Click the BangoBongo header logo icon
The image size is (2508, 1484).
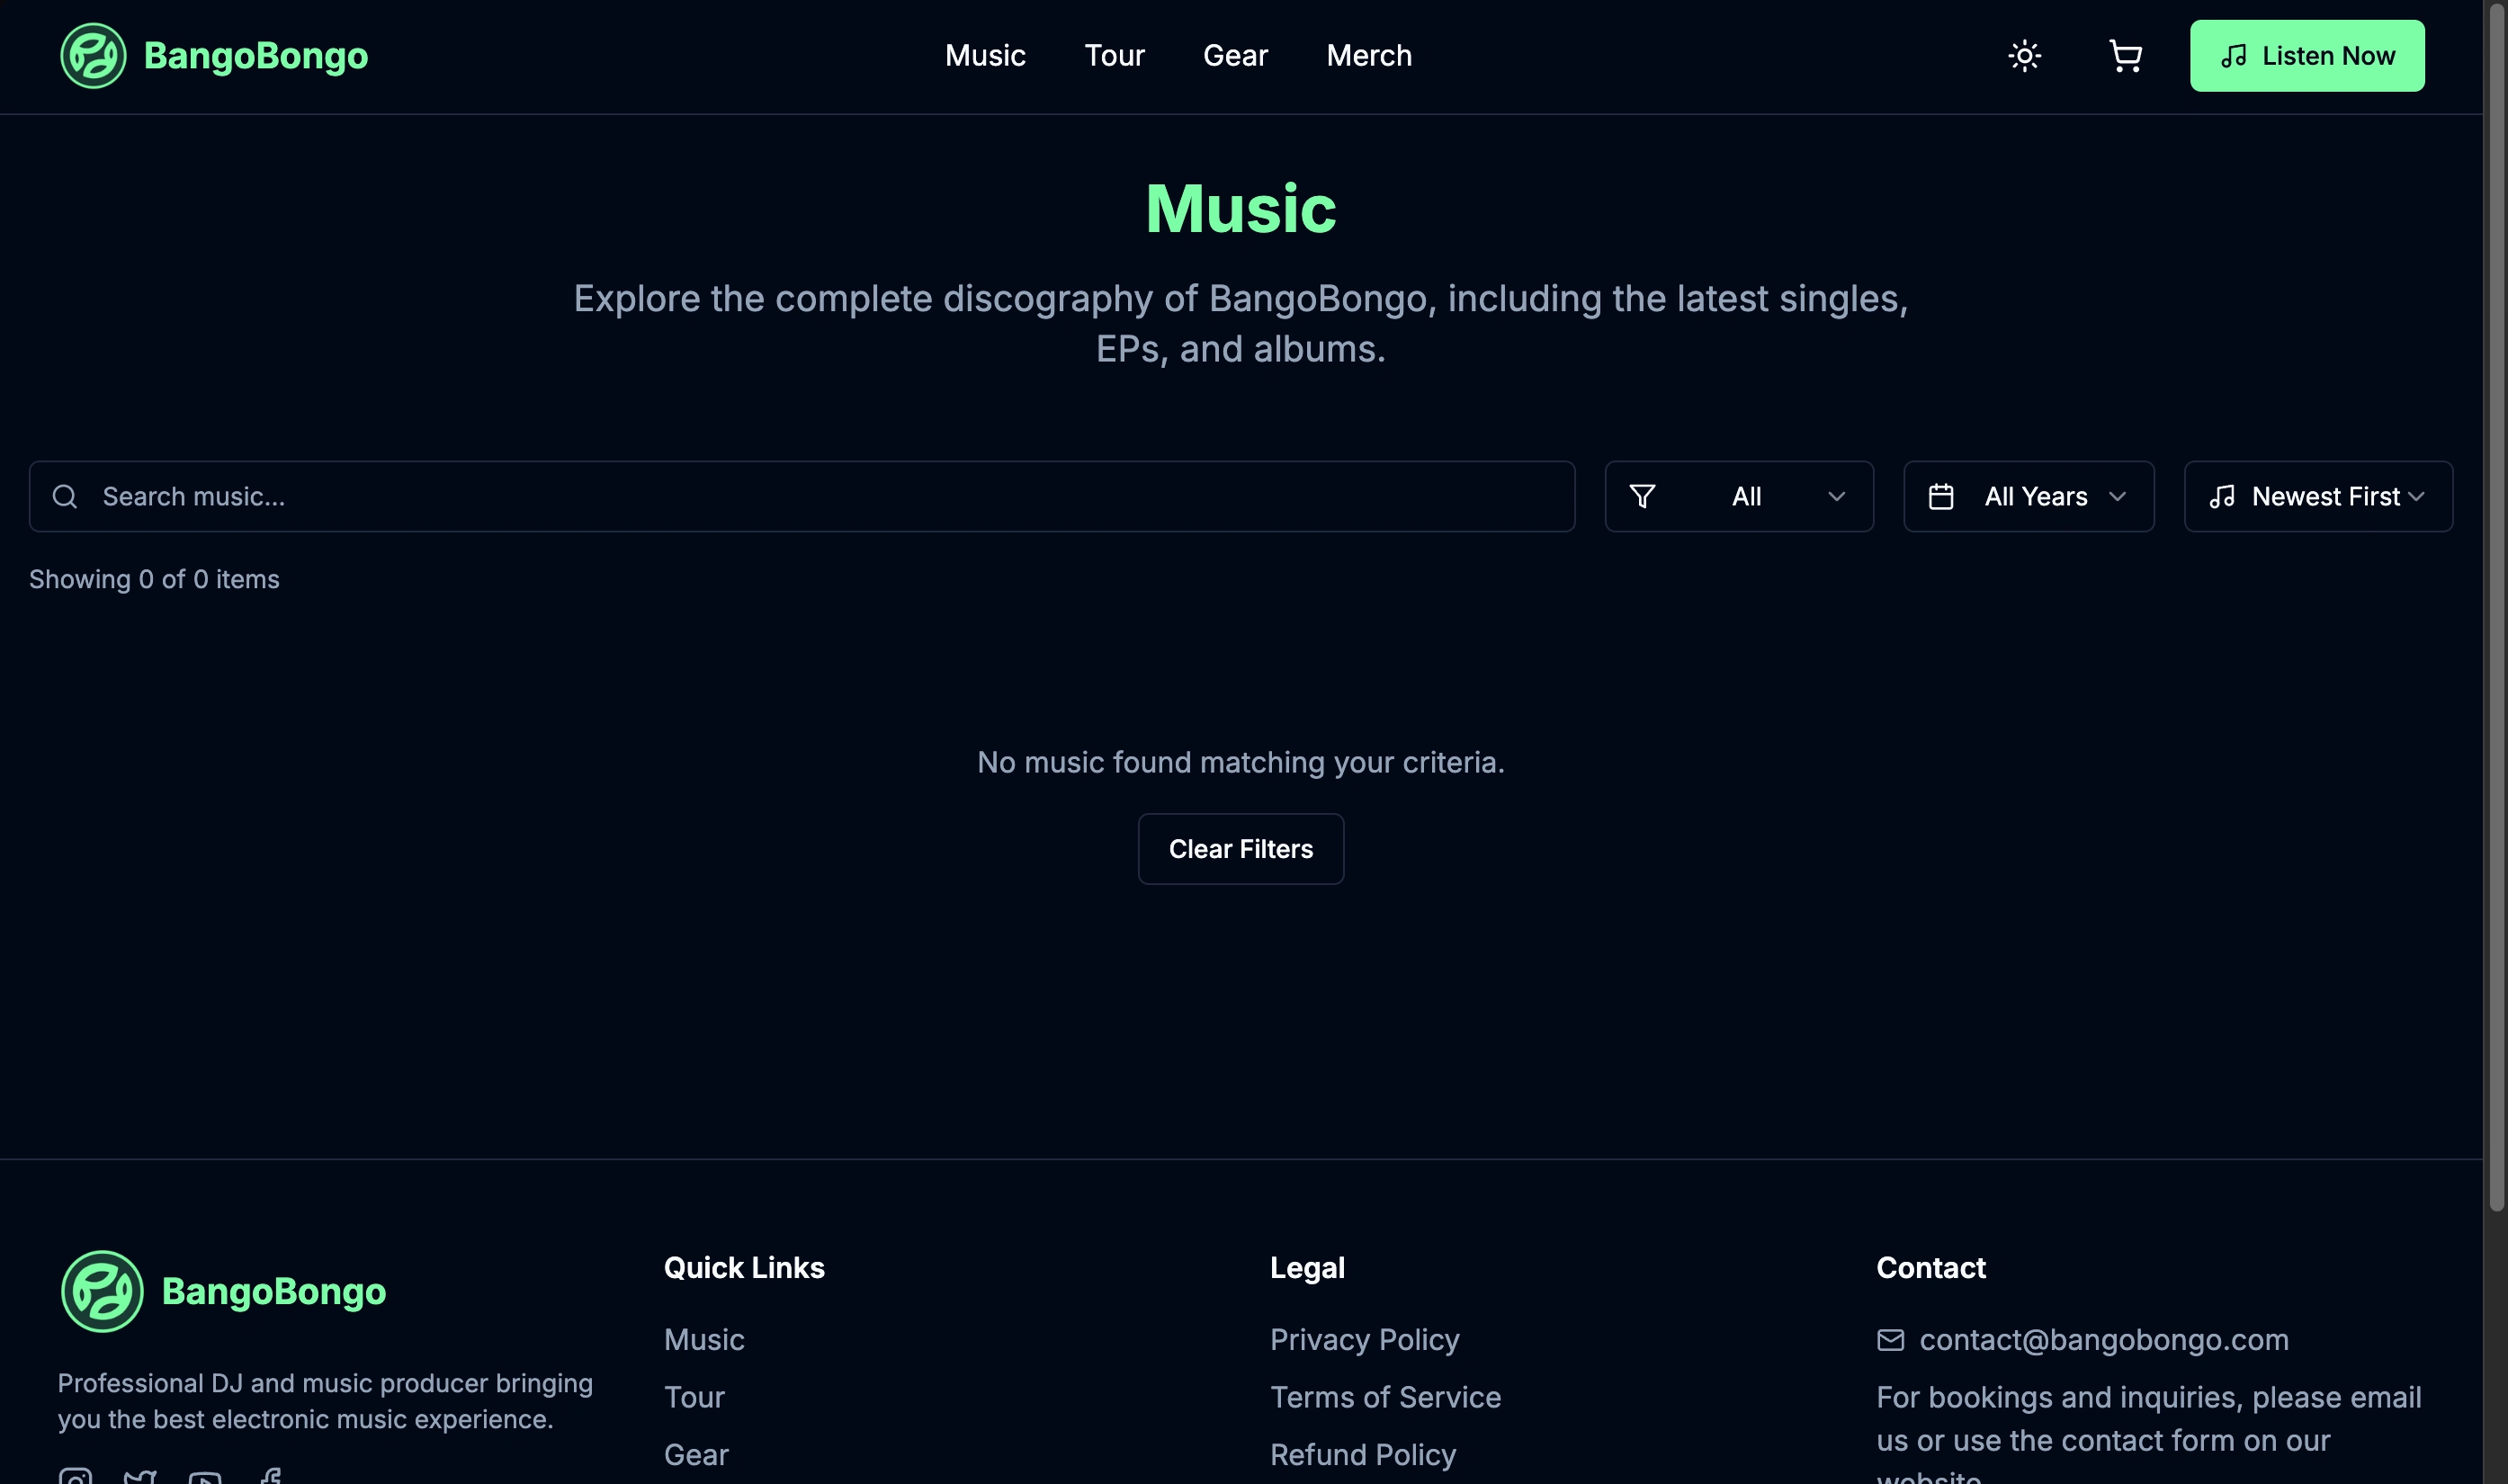click(93, 56)
